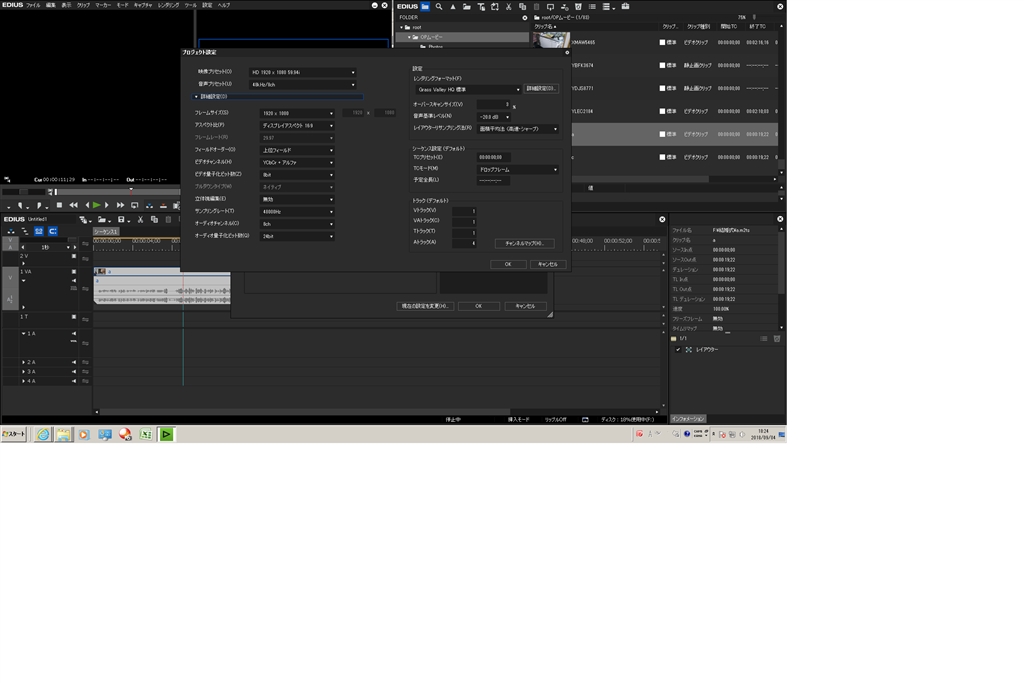Click the Open project folder icon in timeline toolbar
The width and height of the screenshot is (1024, 683).
[103, 220]
